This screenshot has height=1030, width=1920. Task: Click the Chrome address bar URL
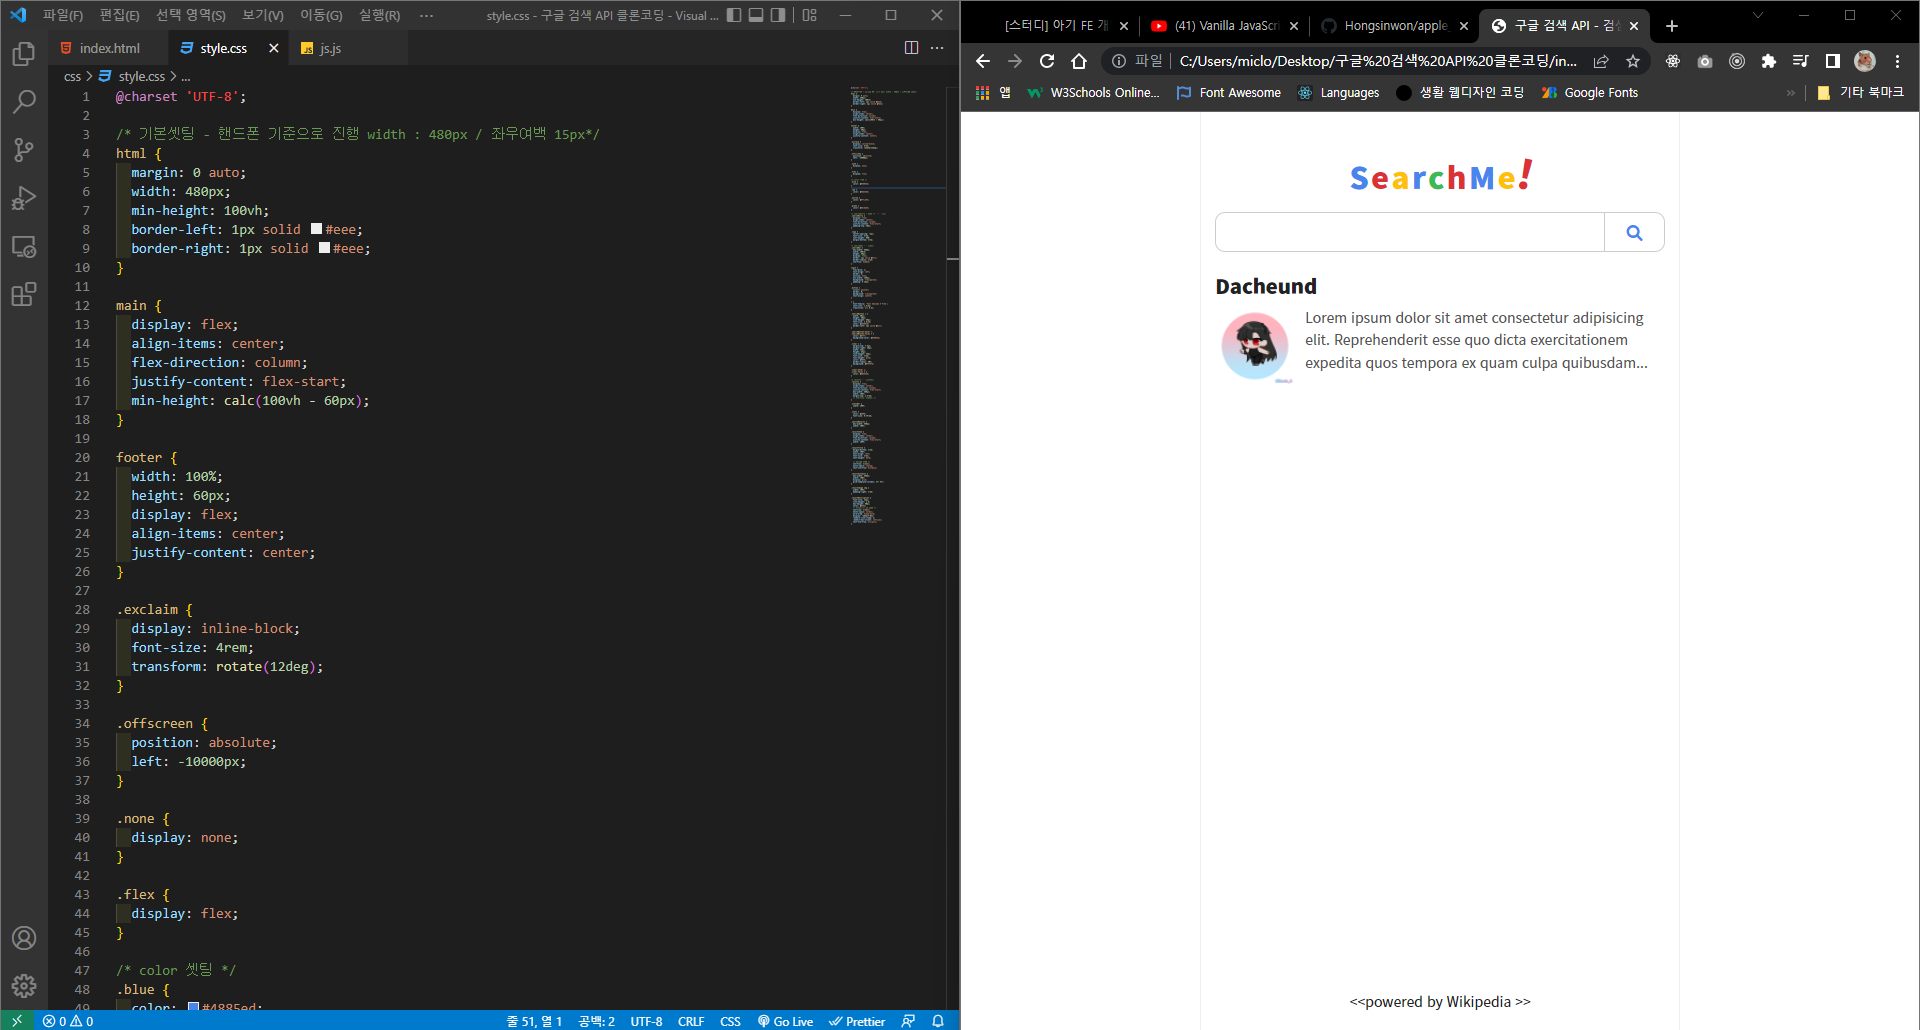click(x=1378, y=61)
